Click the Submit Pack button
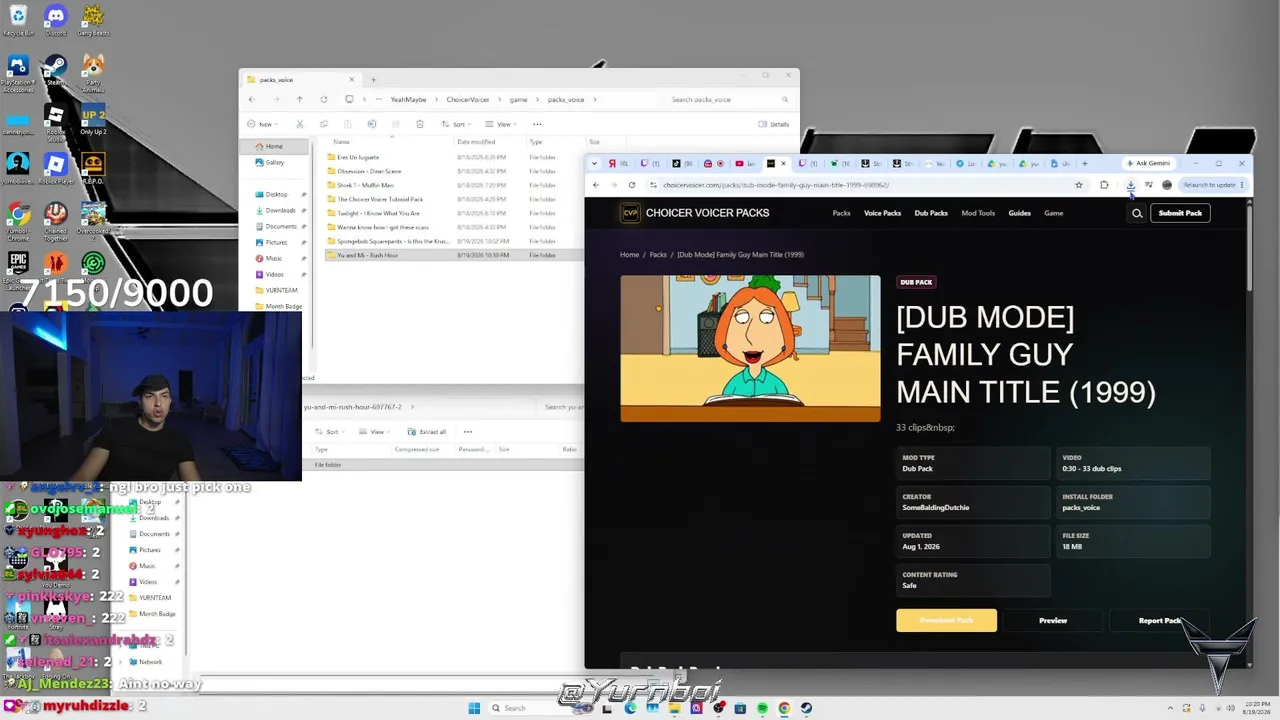The width and height of the screenshot is (1280, 720). (x=1180, y=213)
